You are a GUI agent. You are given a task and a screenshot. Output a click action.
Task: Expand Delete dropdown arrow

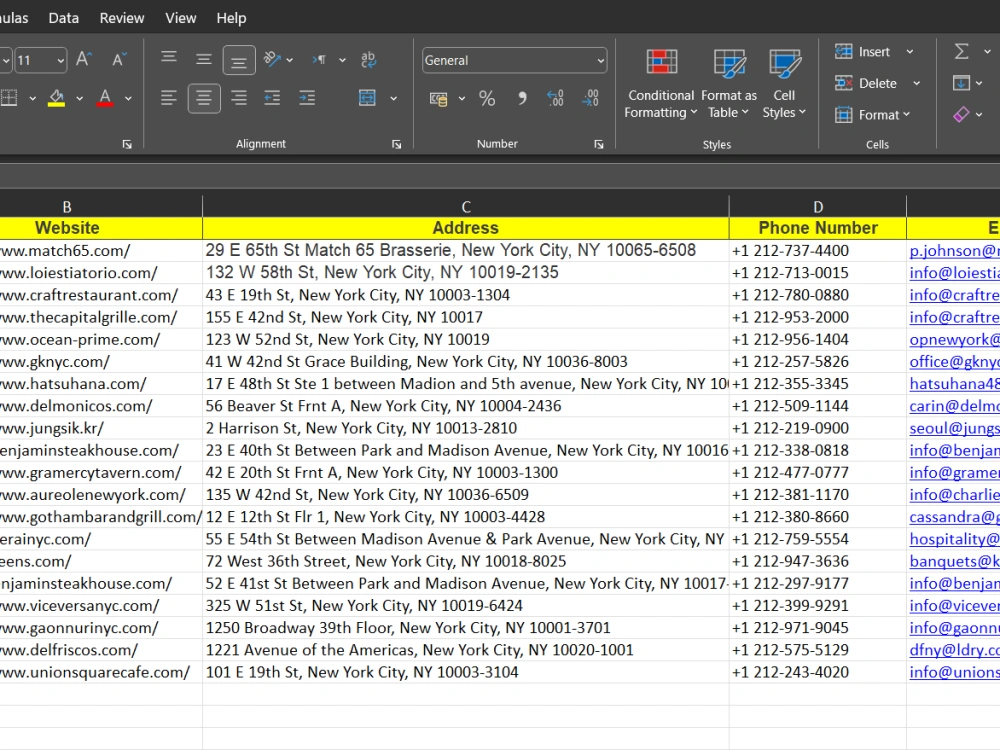pos(916,84)
